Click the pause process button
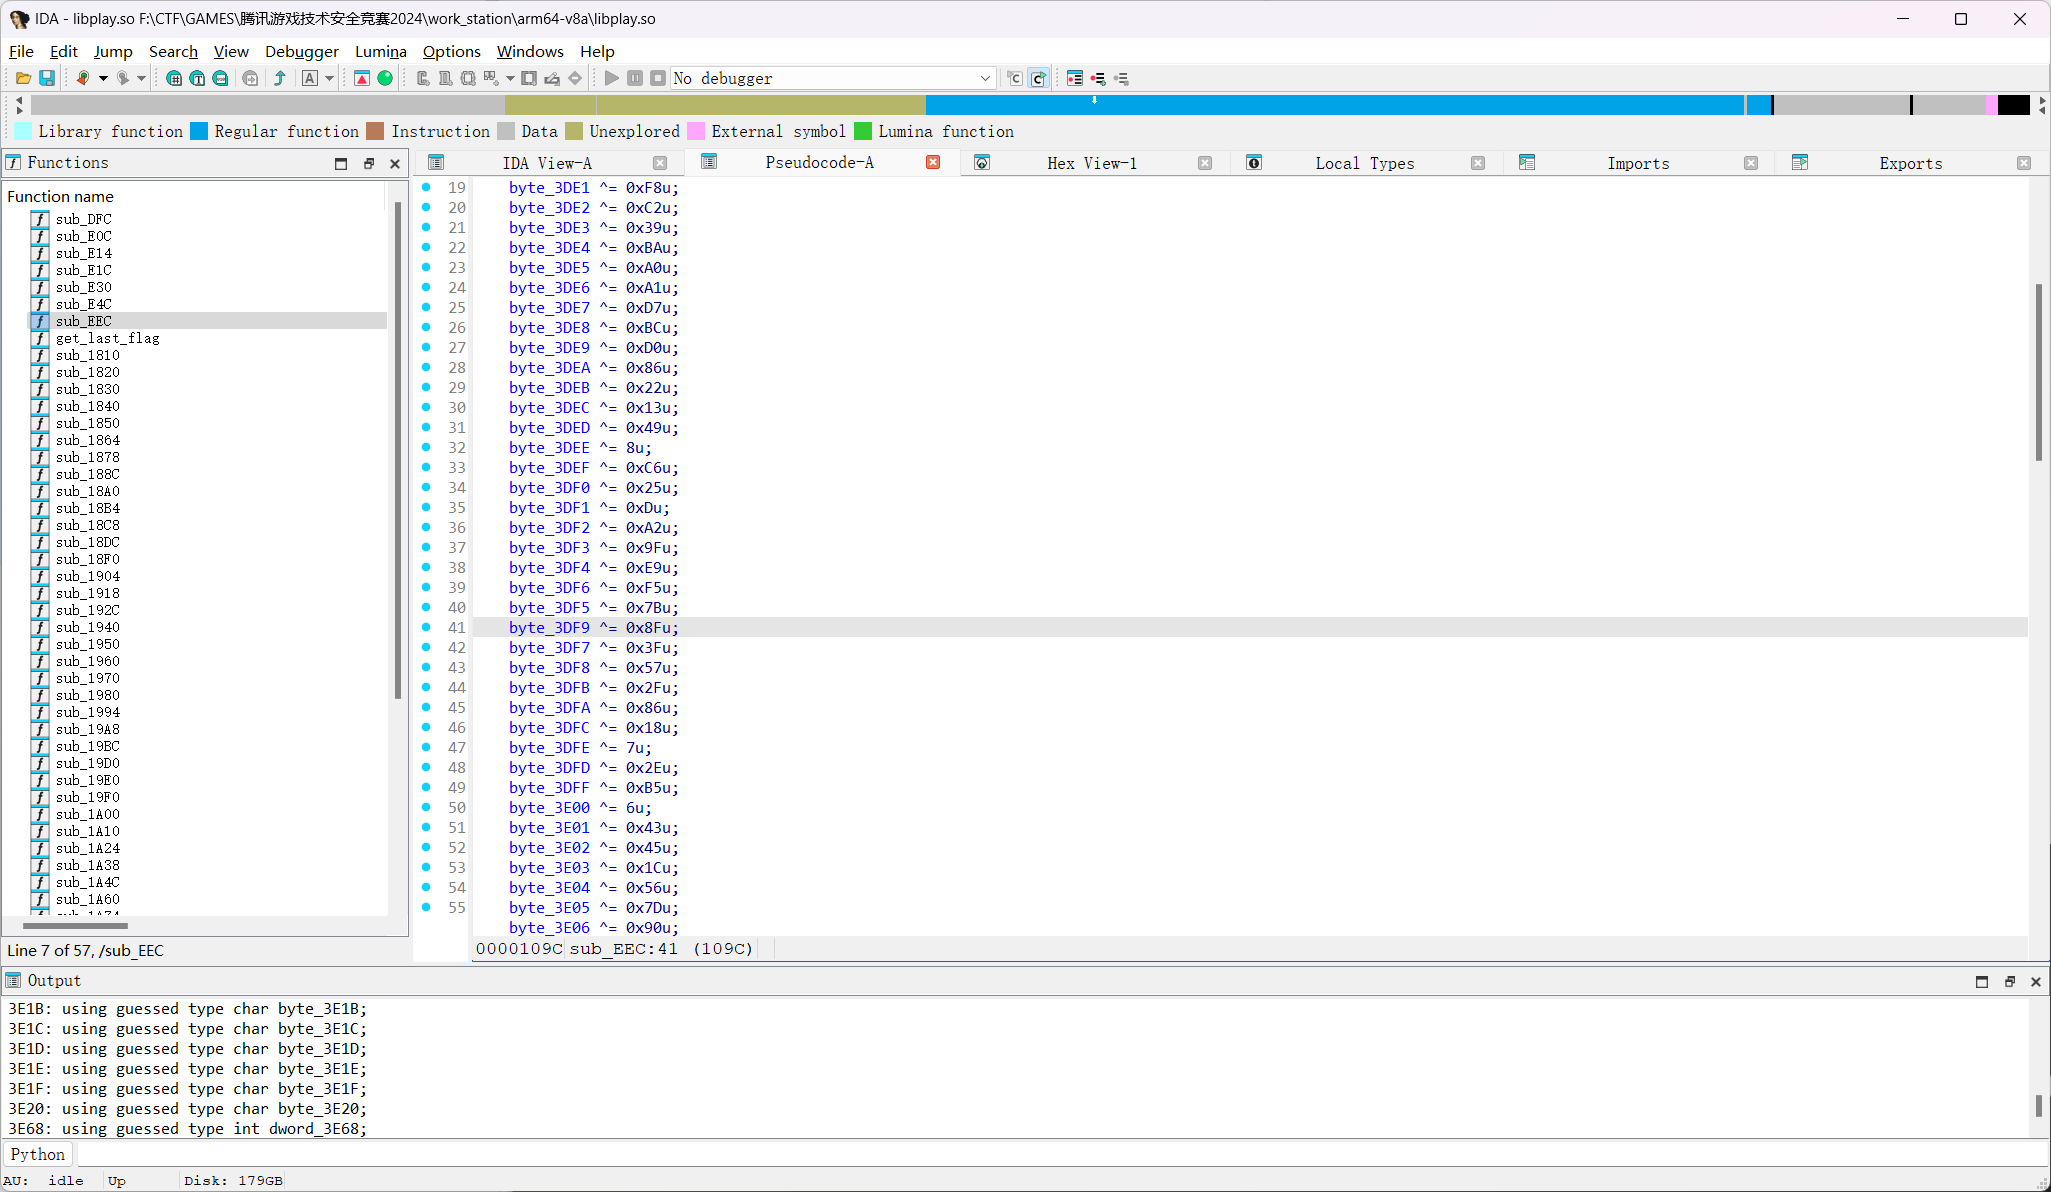2051x1192 pixels. pos(635,78)
